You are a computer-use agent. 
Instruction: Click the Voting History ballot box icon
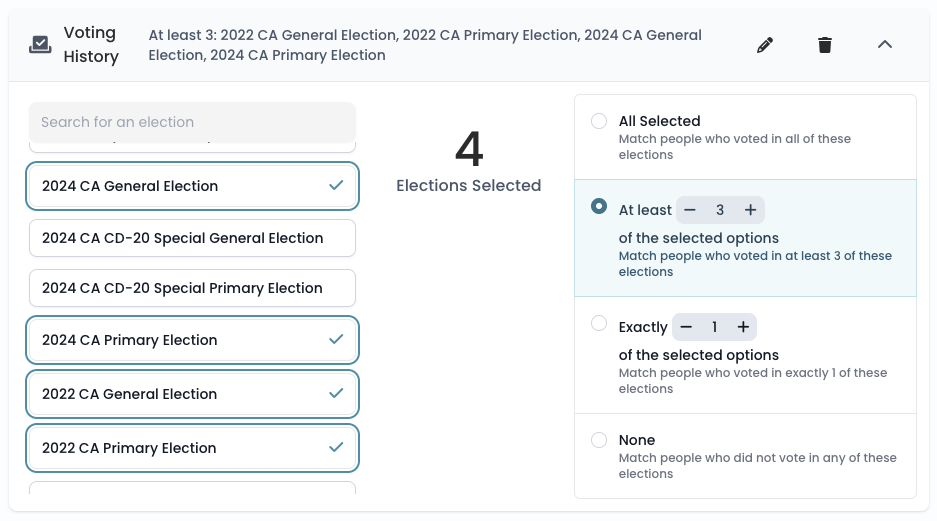coord(40,45)
